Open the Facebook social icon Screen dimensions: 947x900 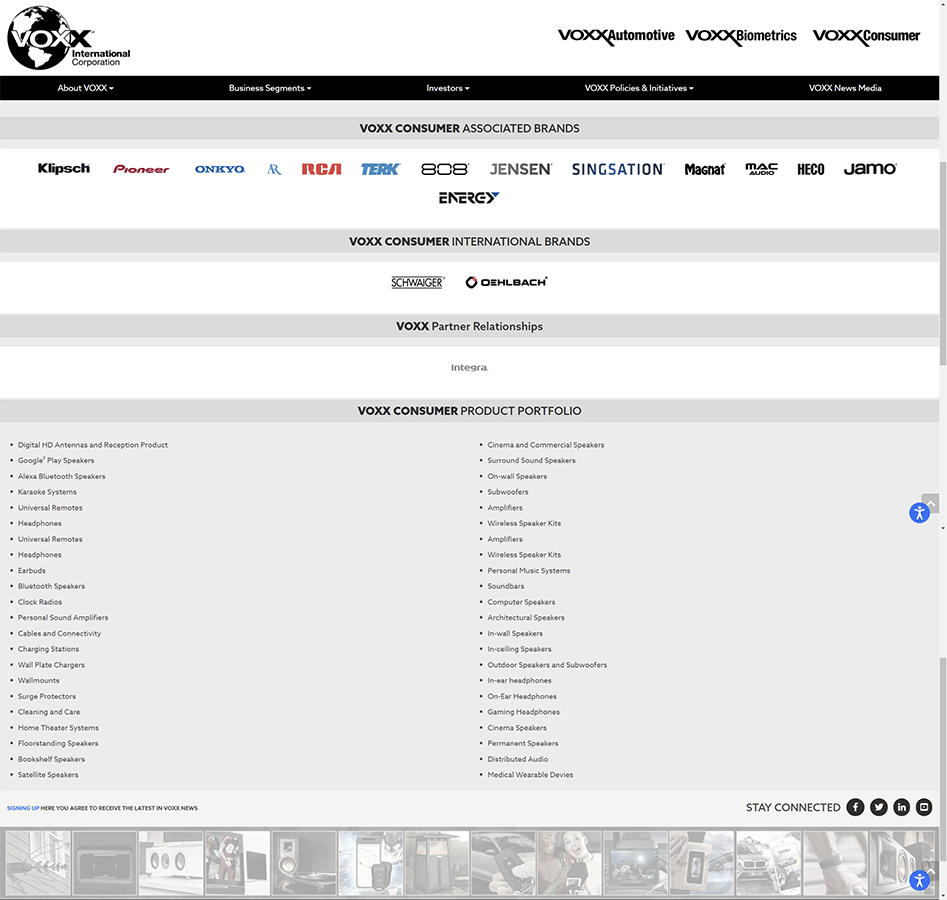tap(855, 807)
